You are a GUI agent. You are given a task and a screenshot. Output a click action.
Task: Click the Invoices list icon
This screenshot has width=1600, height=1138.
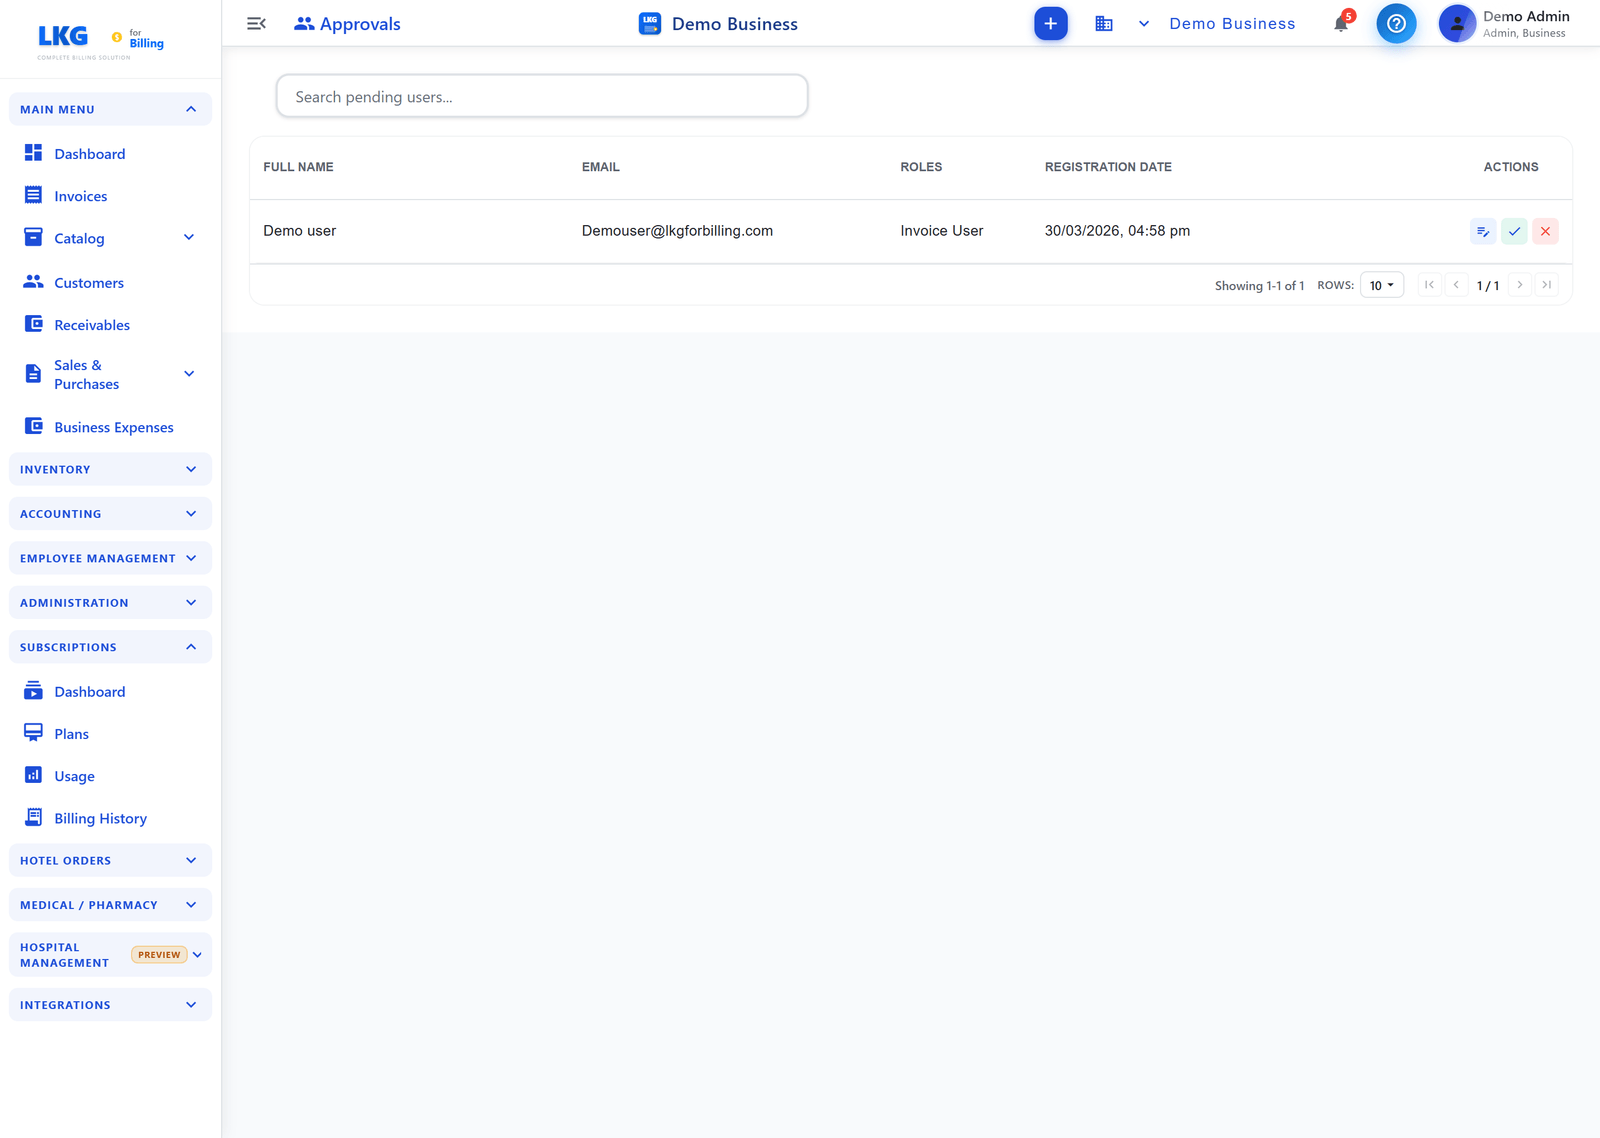click(x=33, y=195)
